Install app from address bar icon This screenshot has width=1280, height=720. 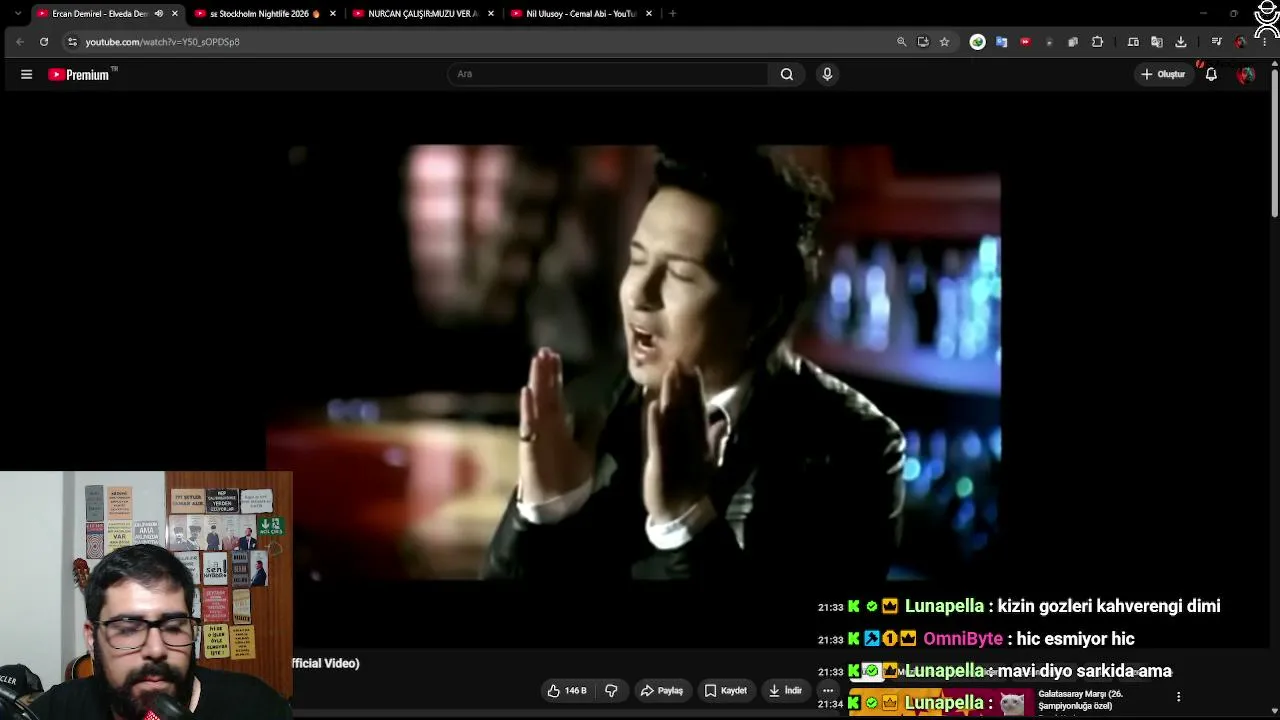923,42
